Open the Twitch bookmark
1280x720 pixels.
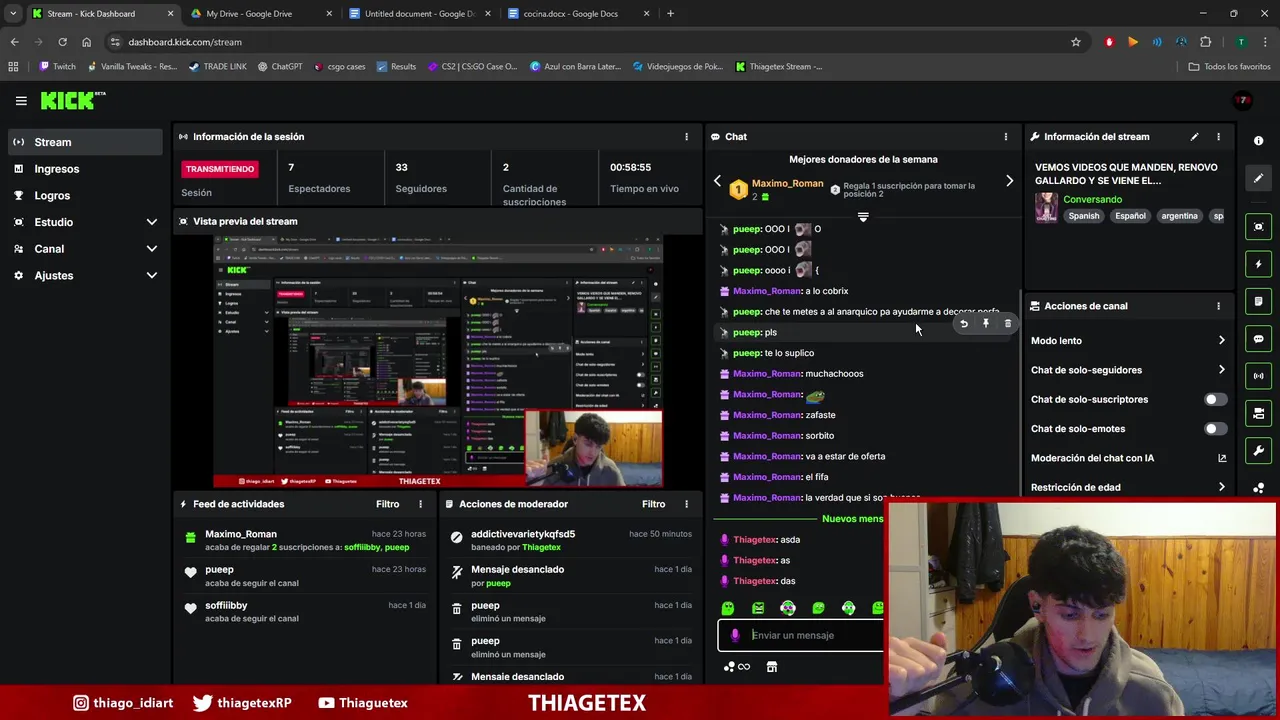[x=57, y=67]
